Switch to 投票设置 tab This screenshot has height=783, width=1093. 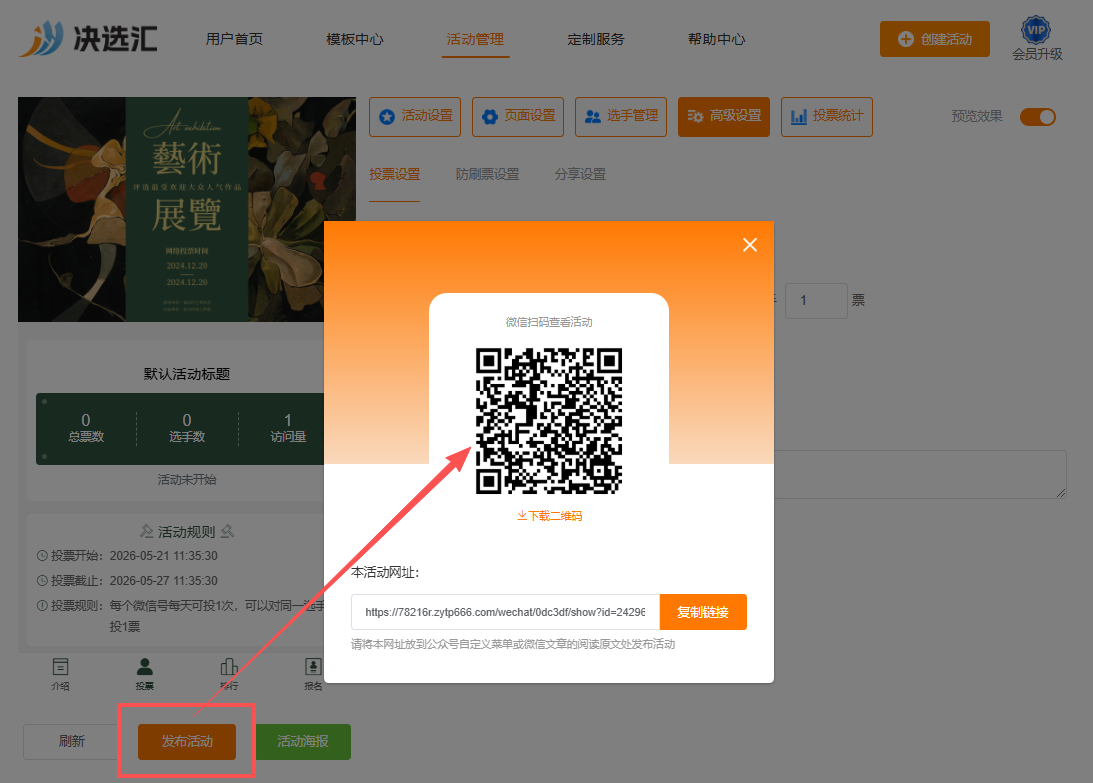395,174
